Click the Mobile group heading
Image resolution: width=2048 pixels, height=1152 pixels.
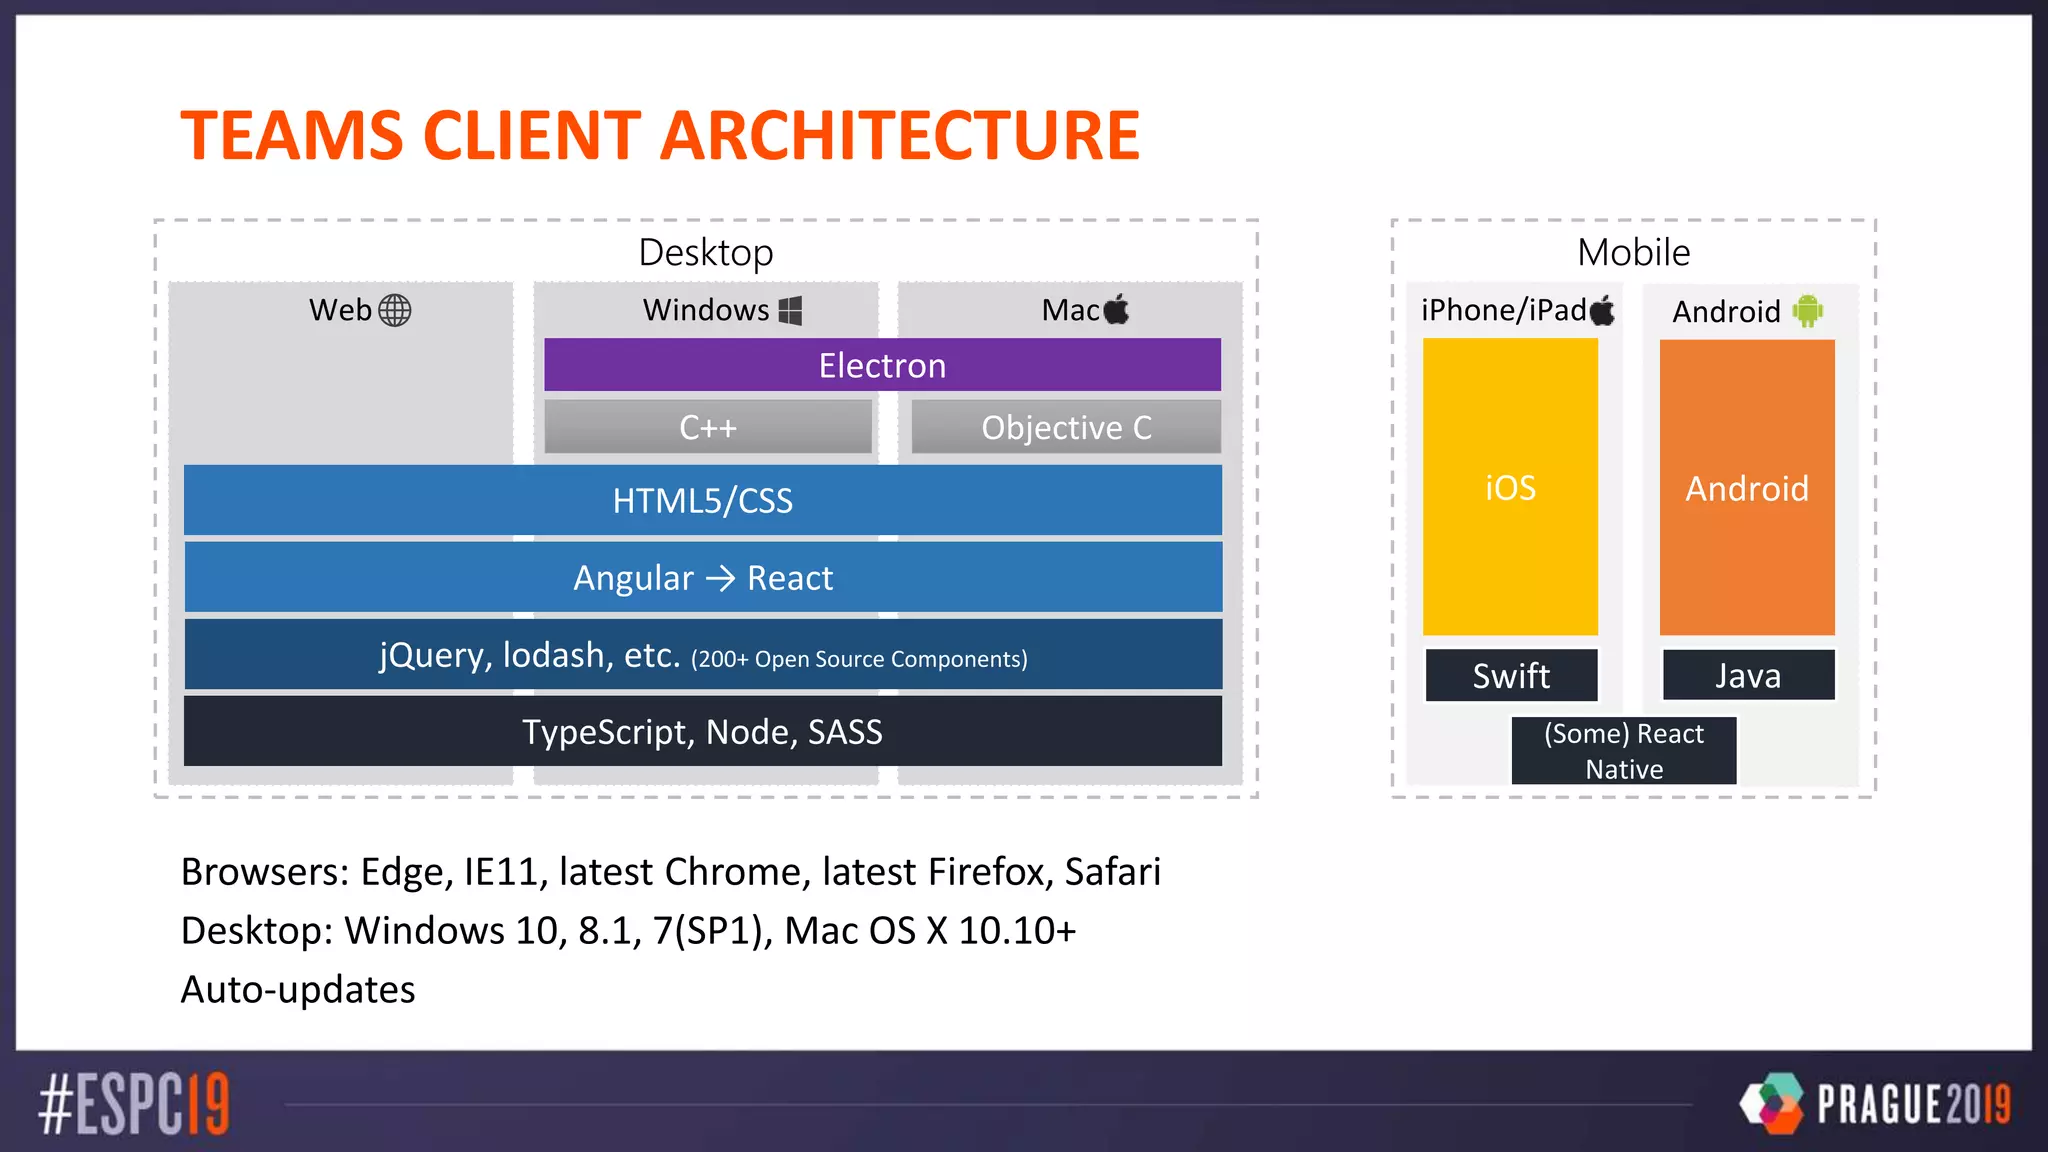[x=1634, y=252]
